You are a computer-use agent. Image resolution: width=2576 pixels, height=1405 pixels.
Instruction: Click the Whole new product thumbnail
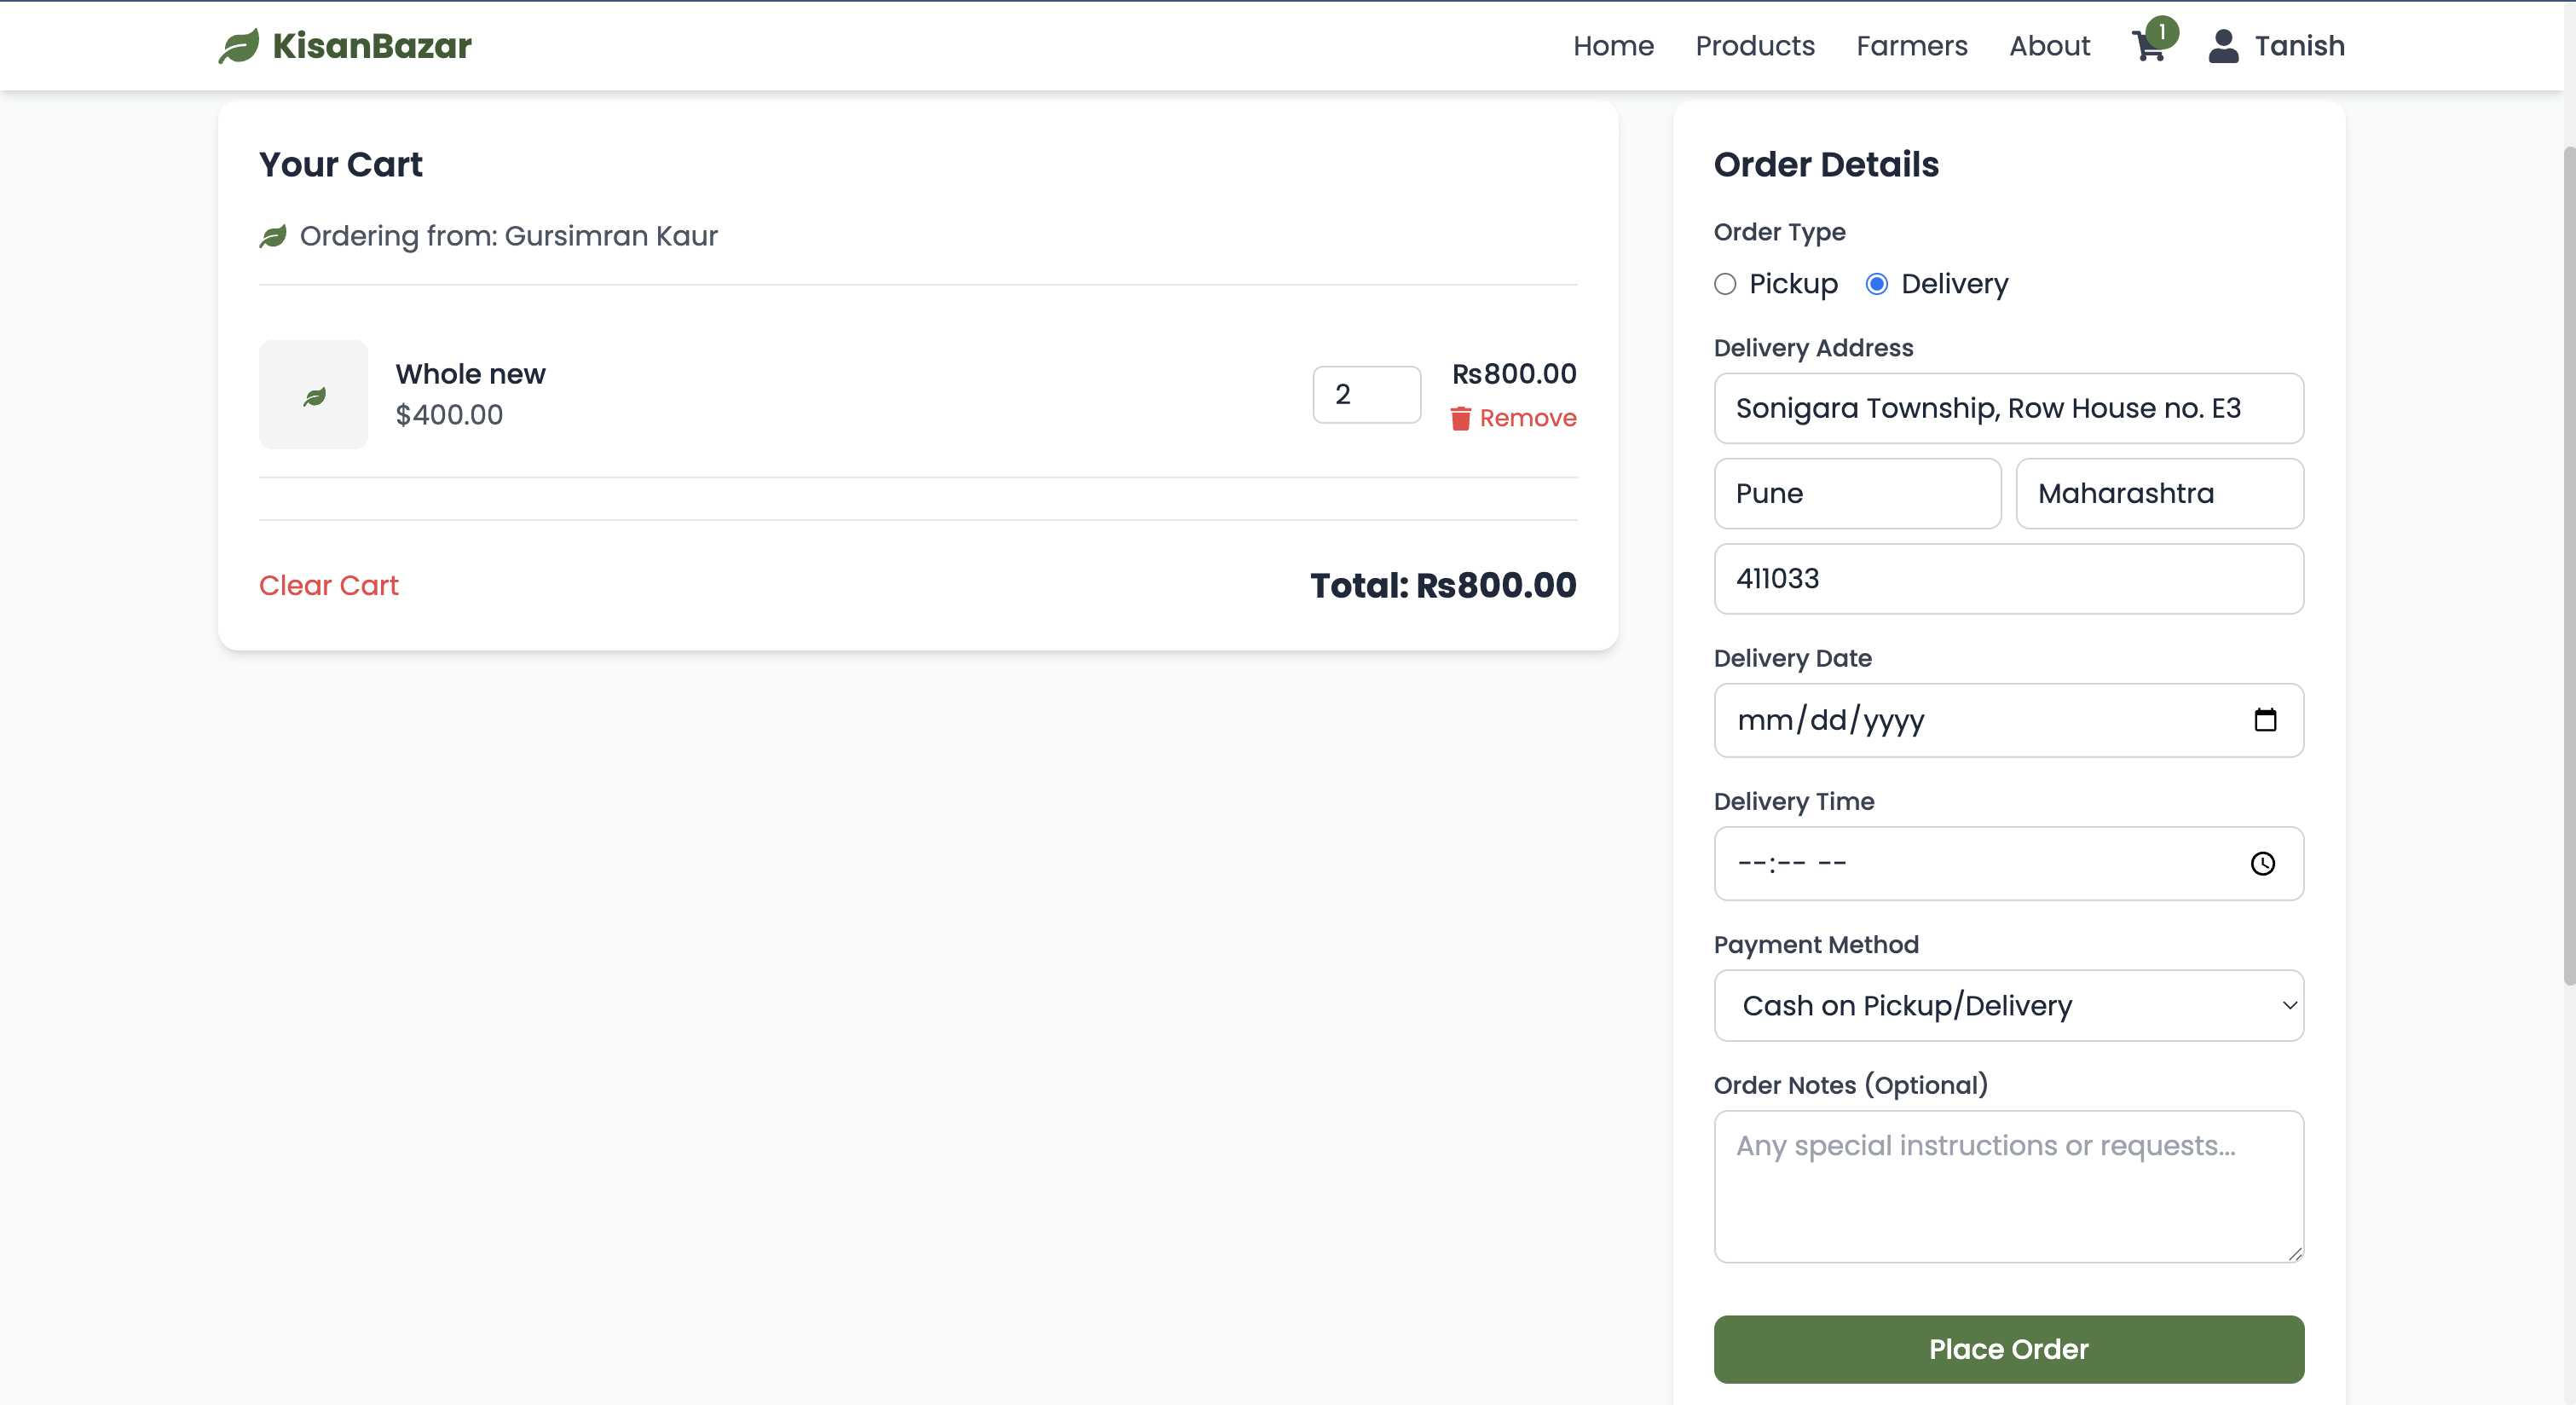(x=313, y=395)
